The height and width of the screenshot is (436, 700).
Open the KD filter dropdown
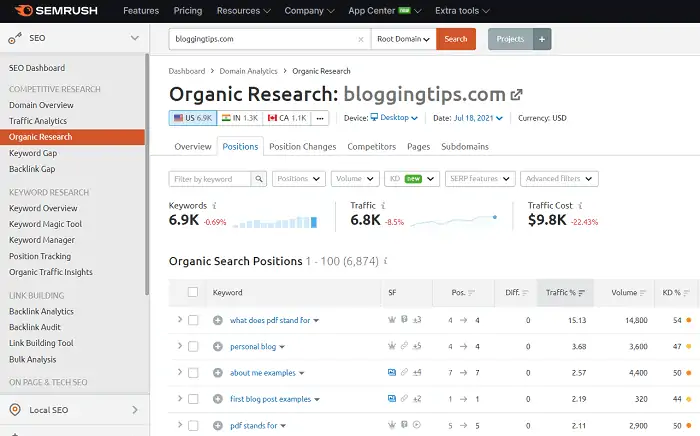[x=412, y=179]
